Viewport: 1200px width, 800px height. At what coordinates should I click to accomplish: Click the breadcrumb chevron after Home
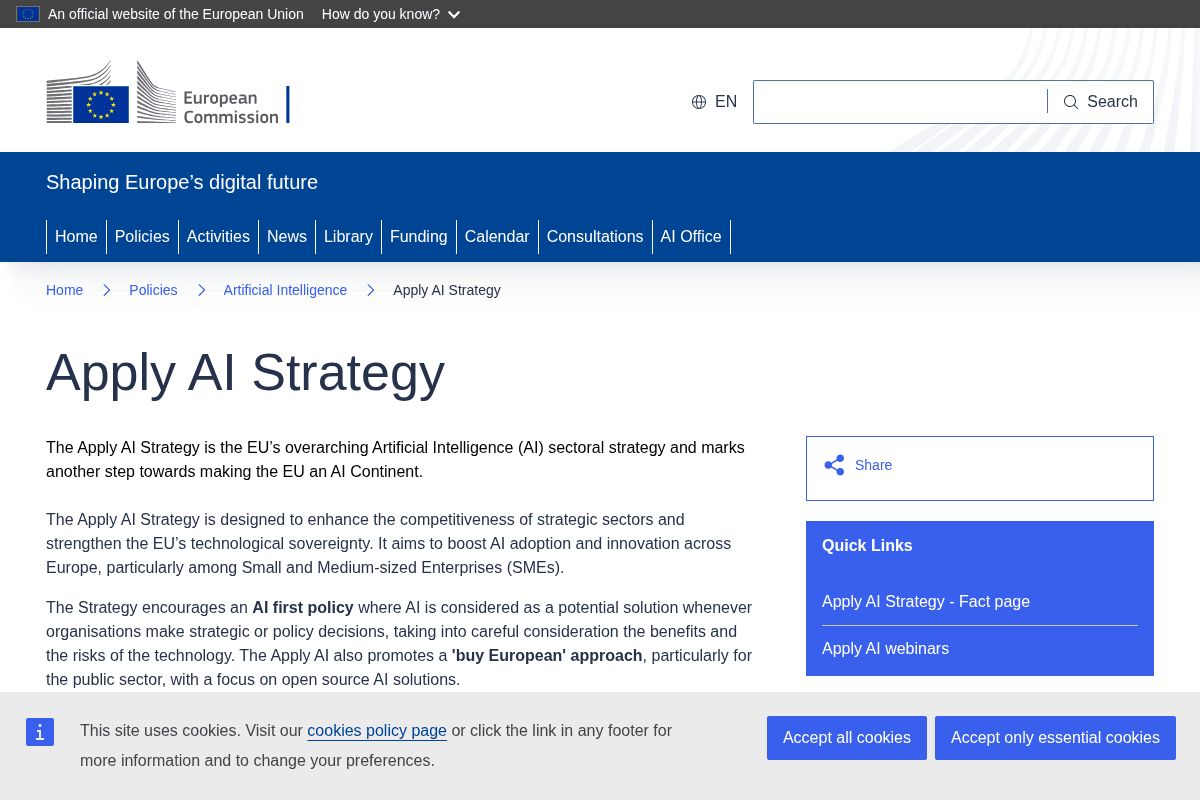pos(106,290)
